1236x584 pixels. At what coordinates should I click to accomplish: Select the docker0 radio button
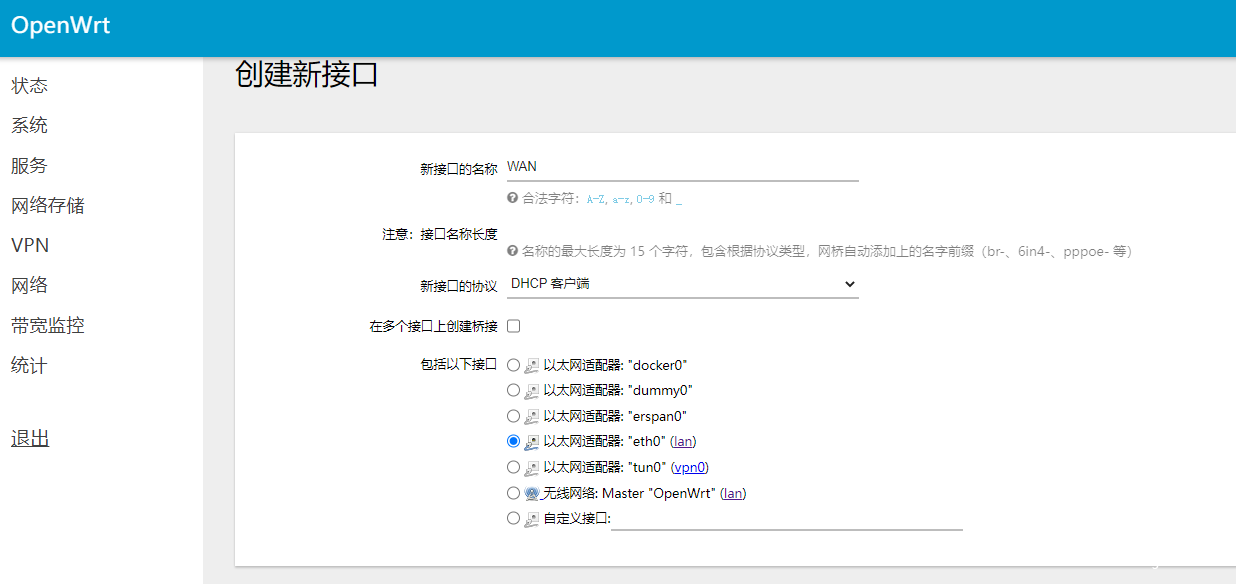tap(514, 365)
